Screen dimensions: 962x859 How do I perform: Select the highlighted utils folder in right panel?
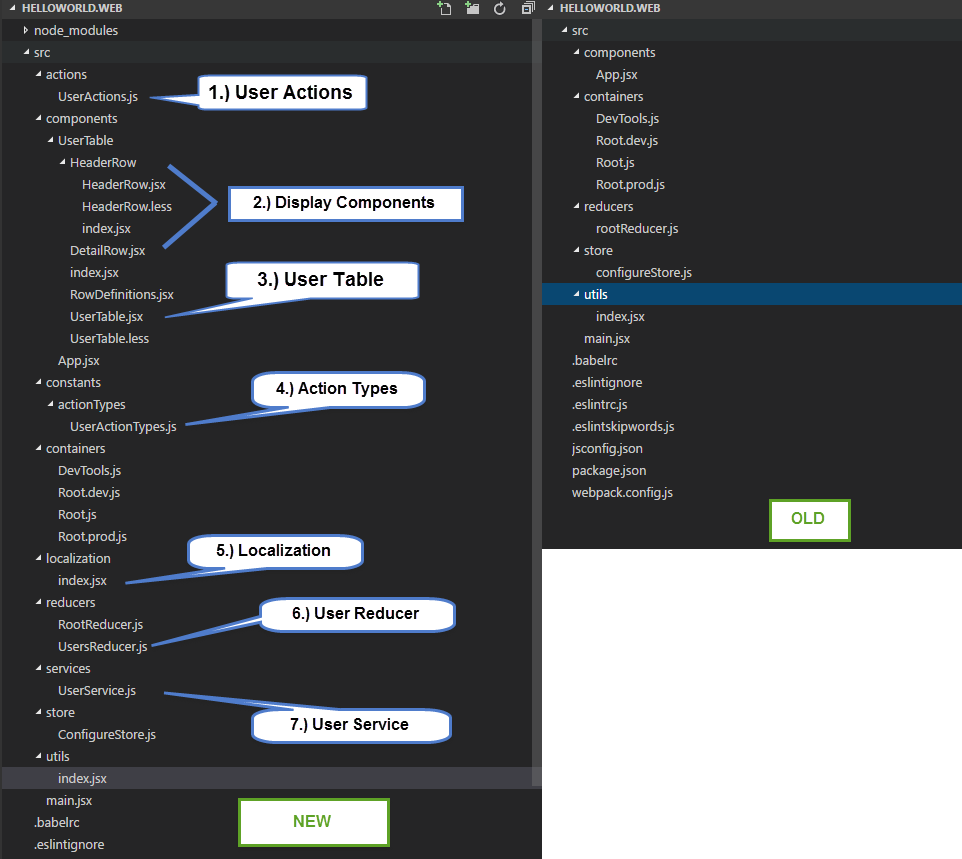[596, 294]
